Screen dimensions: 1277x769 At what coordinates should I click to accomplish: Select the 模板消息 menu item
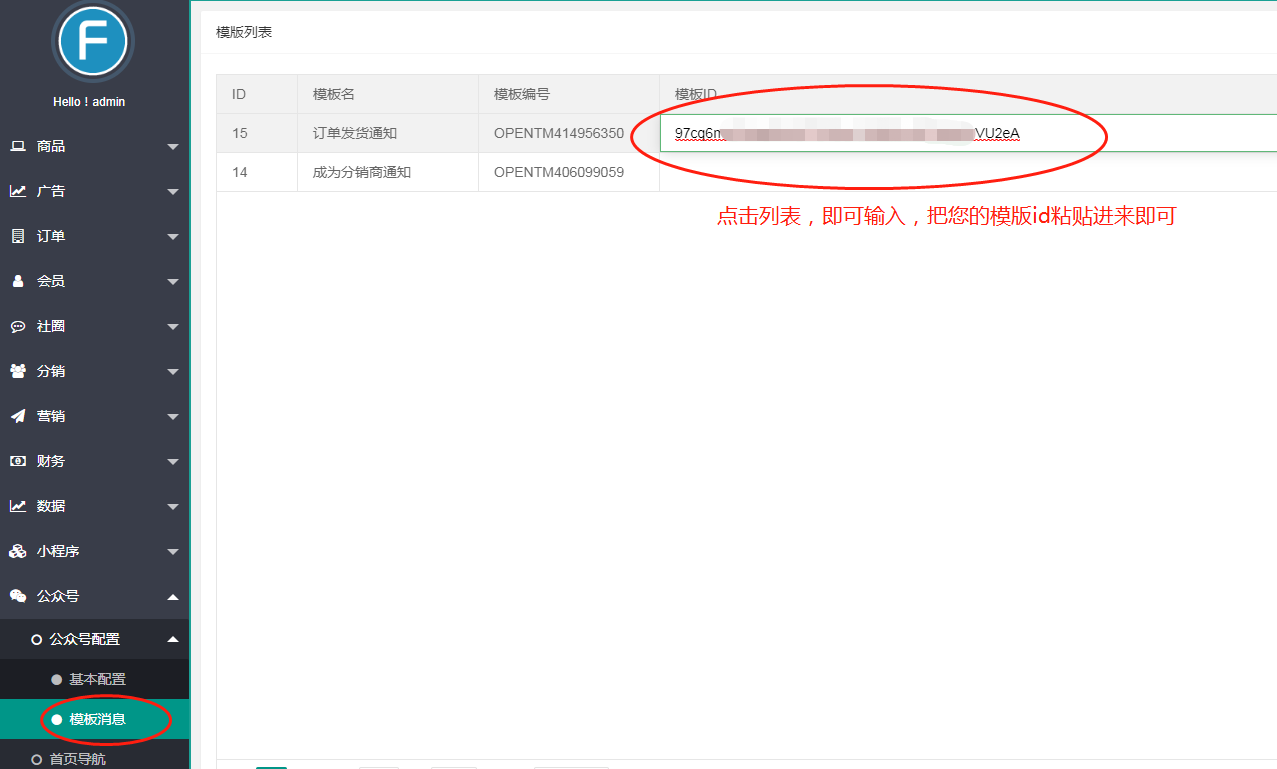[97, 719]
